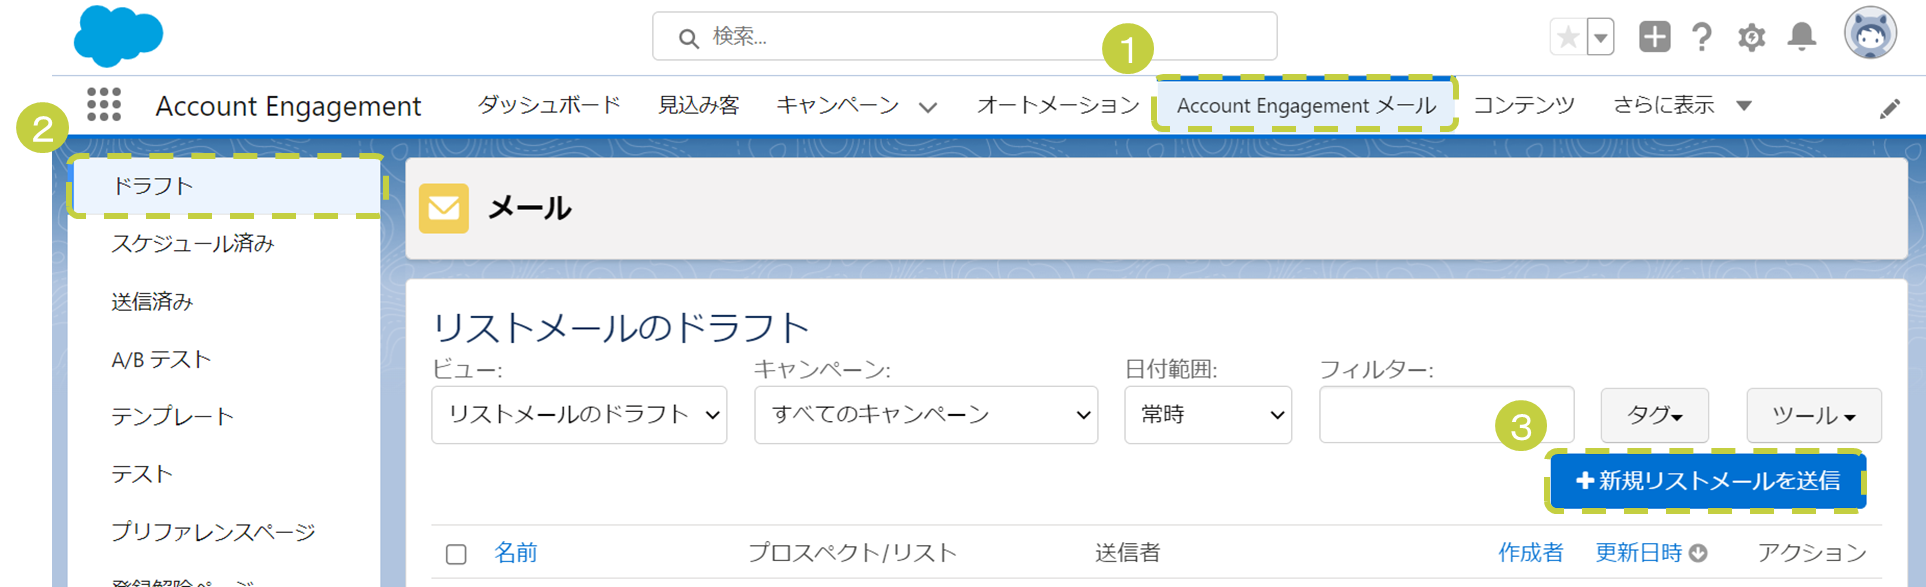Click the フィルター text field
The width and height of the screenshot is (1926, 587).
(x=1446, y=415)
